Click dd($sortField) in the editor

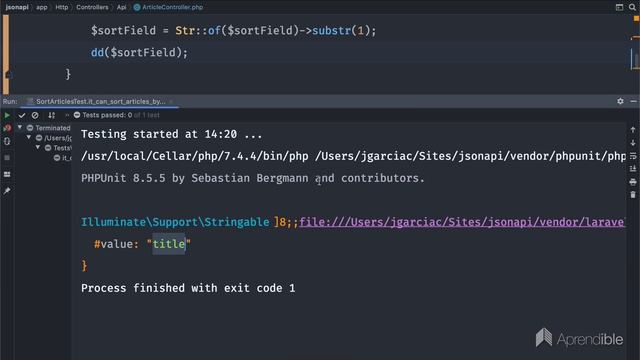(x=139, y=53)
